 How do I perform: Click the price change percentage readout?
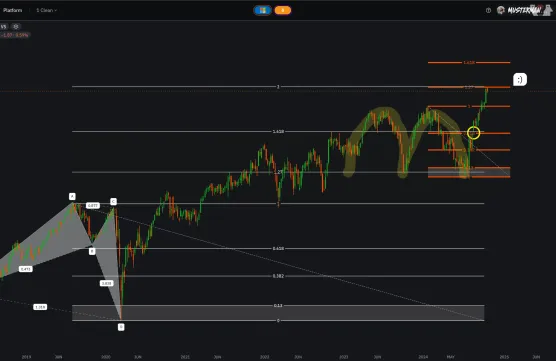[x=15, y=35]
